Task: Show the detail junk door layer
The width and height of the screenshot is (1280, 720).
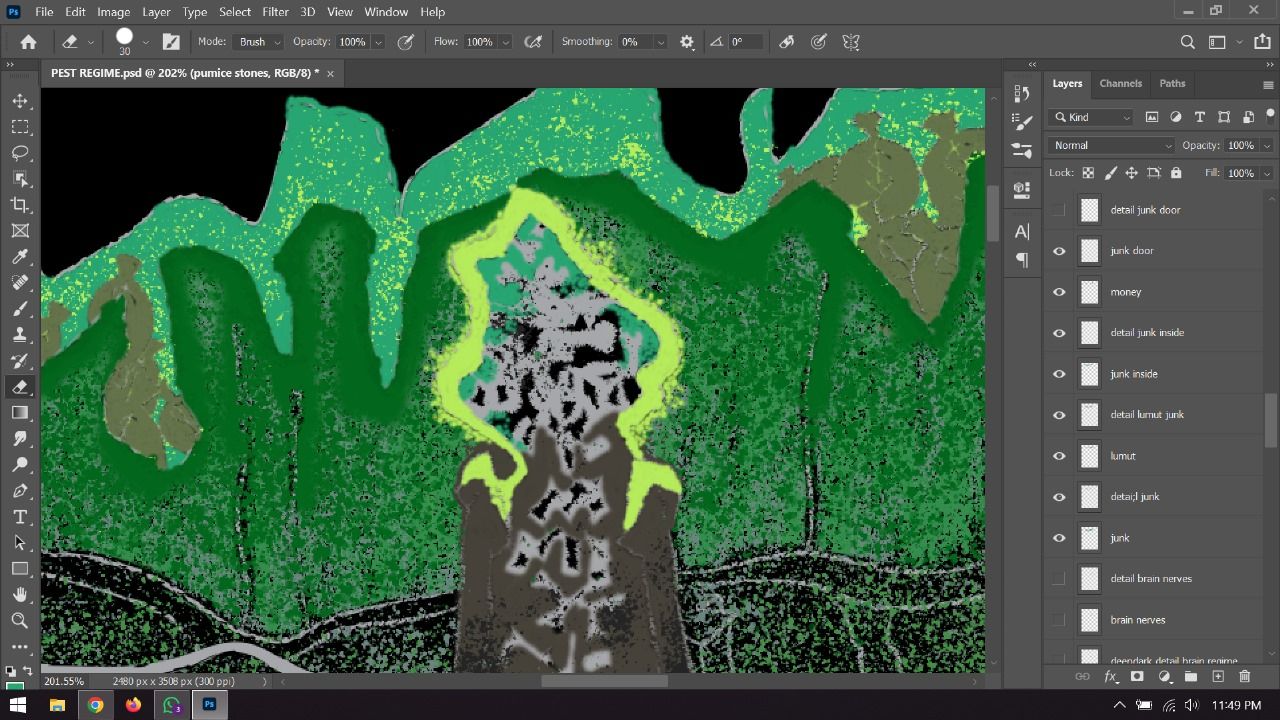Action: tap(1059, 210)
